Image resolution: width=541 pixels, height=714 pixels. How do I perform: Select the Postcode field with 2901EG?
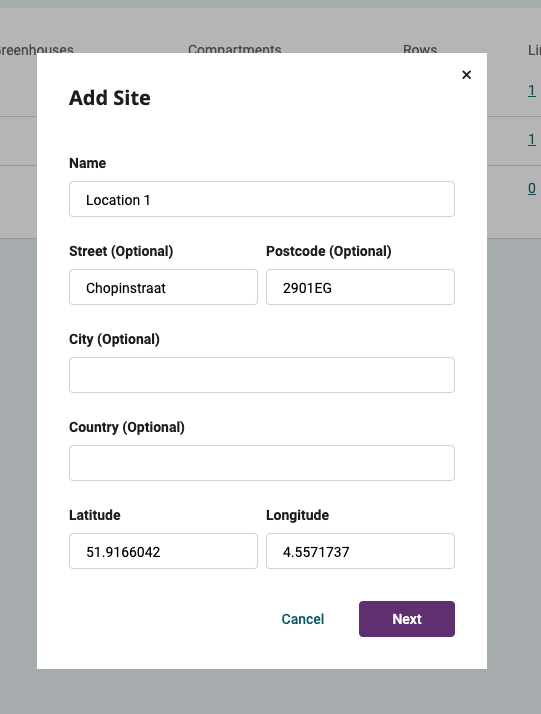(360, 287)
